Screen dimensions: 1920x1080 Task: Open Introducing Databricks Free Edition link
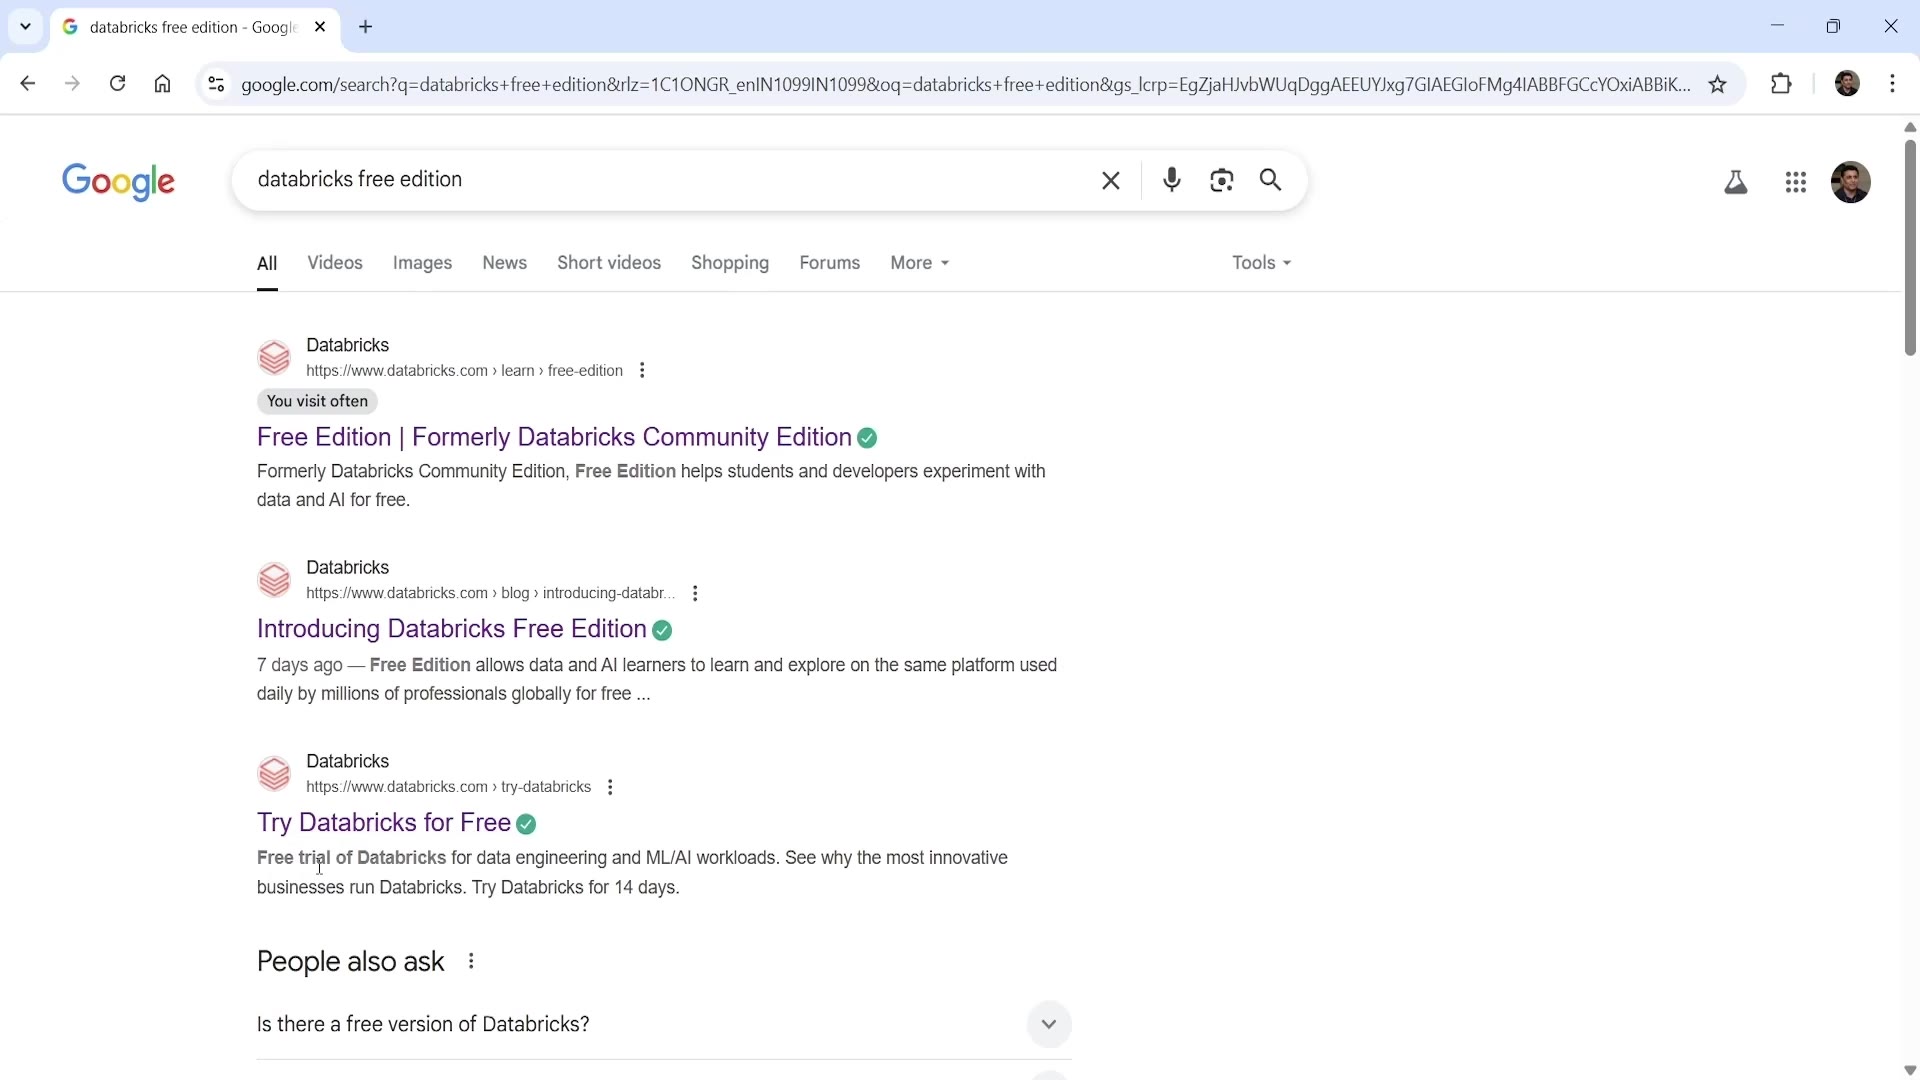tap(452, 631)
